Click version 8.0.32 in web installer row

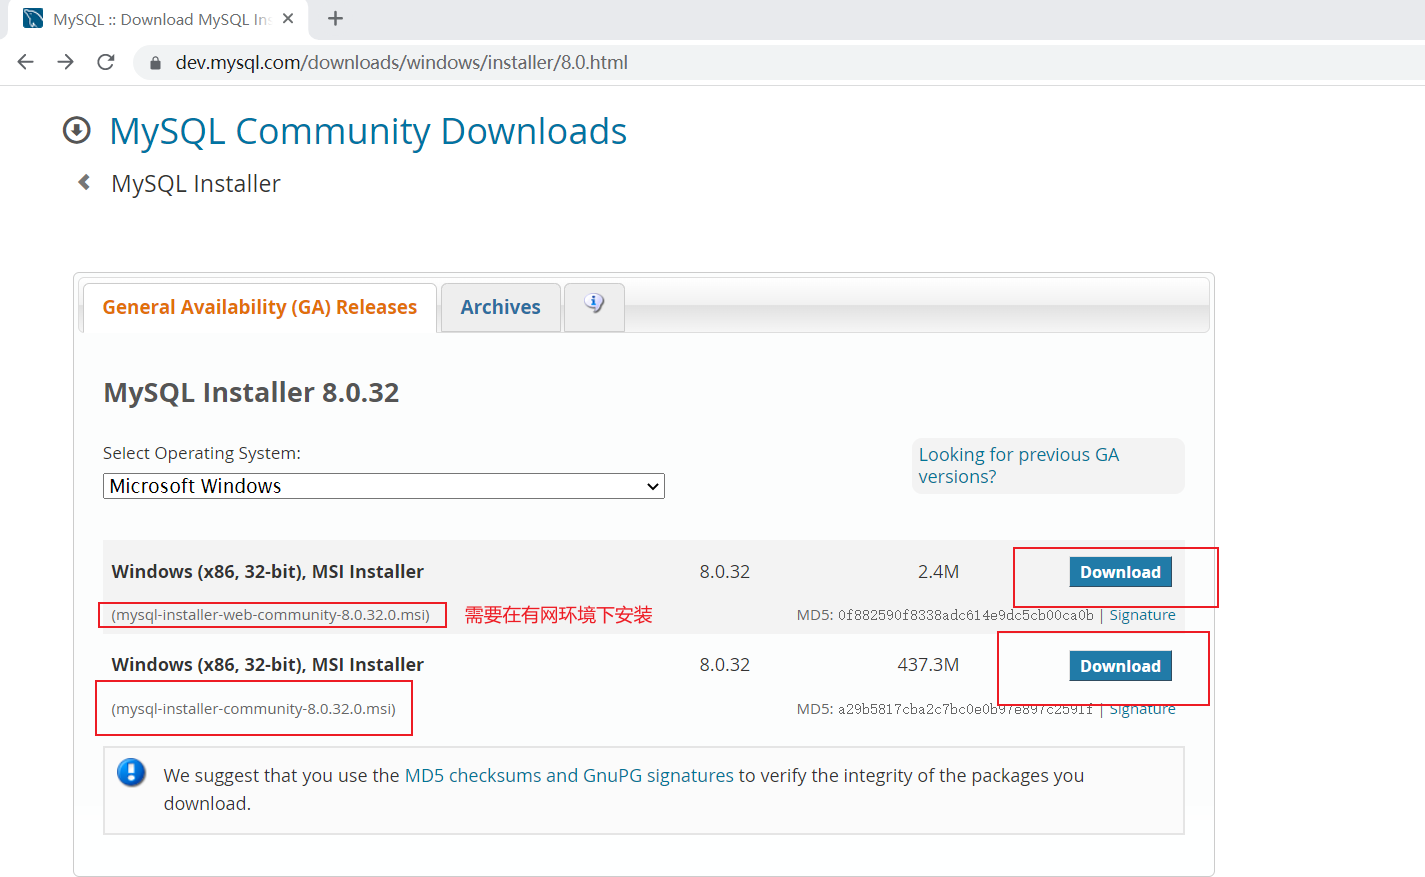pos(725,572)
